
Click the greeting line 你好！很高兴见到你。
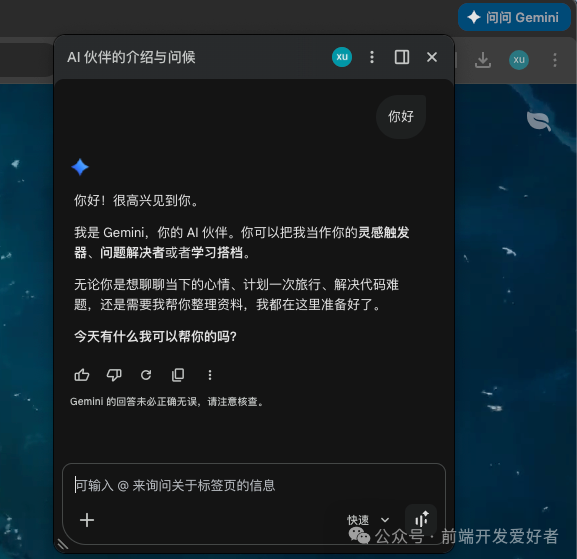click(137, 201)
